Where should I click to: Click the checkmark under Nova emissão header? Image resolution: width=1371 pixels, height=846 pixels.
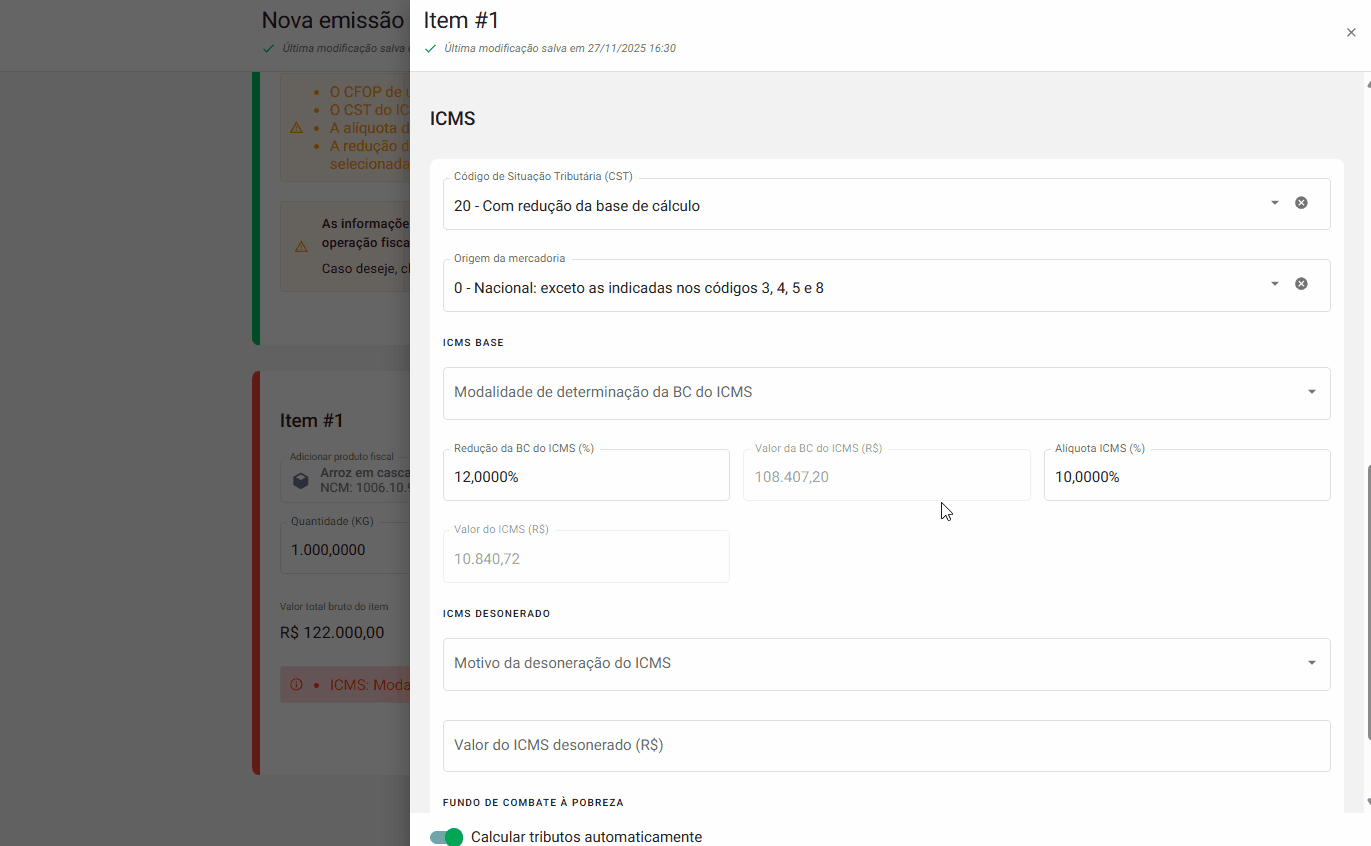(268, 47)
